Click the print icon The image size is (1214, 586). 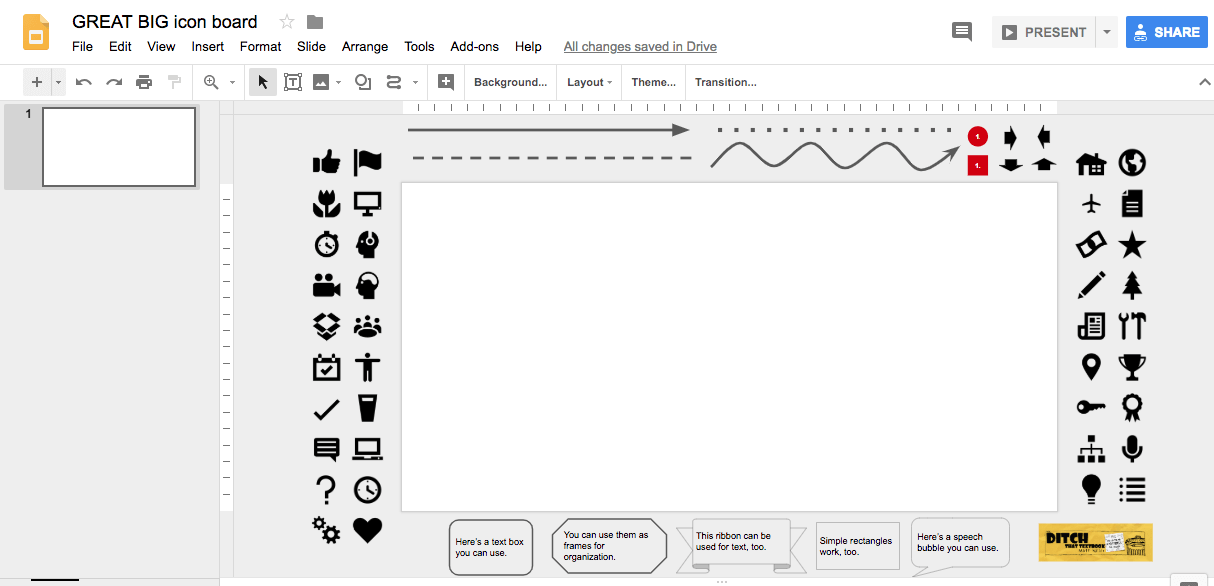(144, 82)
